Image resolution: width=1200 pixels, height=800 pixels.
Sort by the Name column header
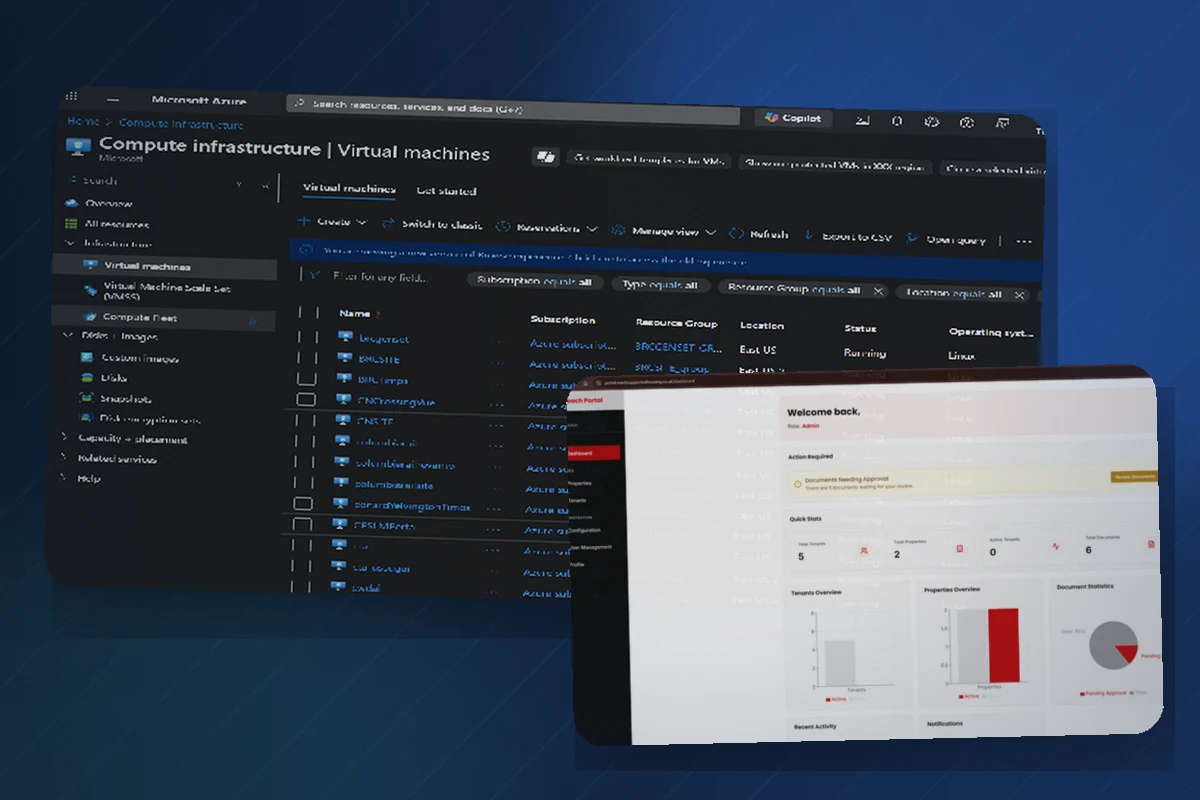(x=355, y=313)
